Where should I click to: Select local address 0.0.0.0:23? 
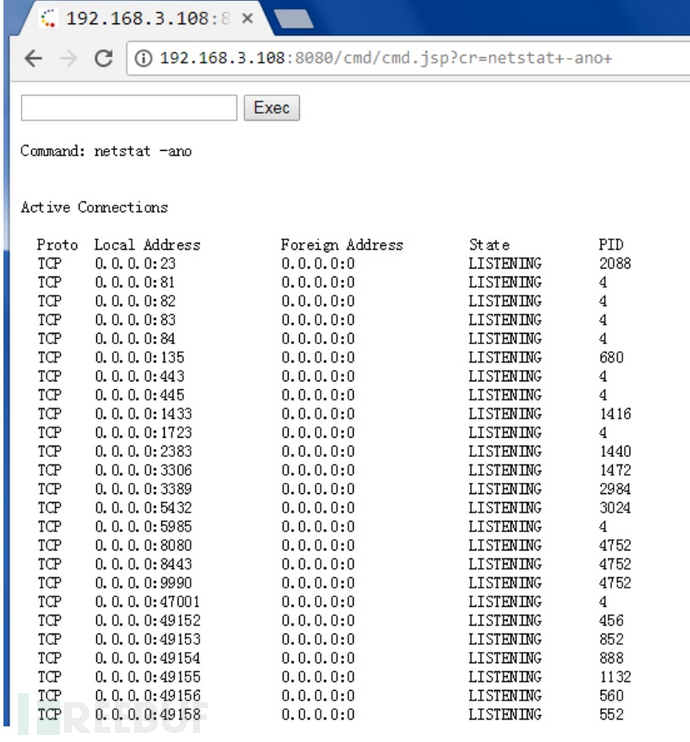point(135,263)
